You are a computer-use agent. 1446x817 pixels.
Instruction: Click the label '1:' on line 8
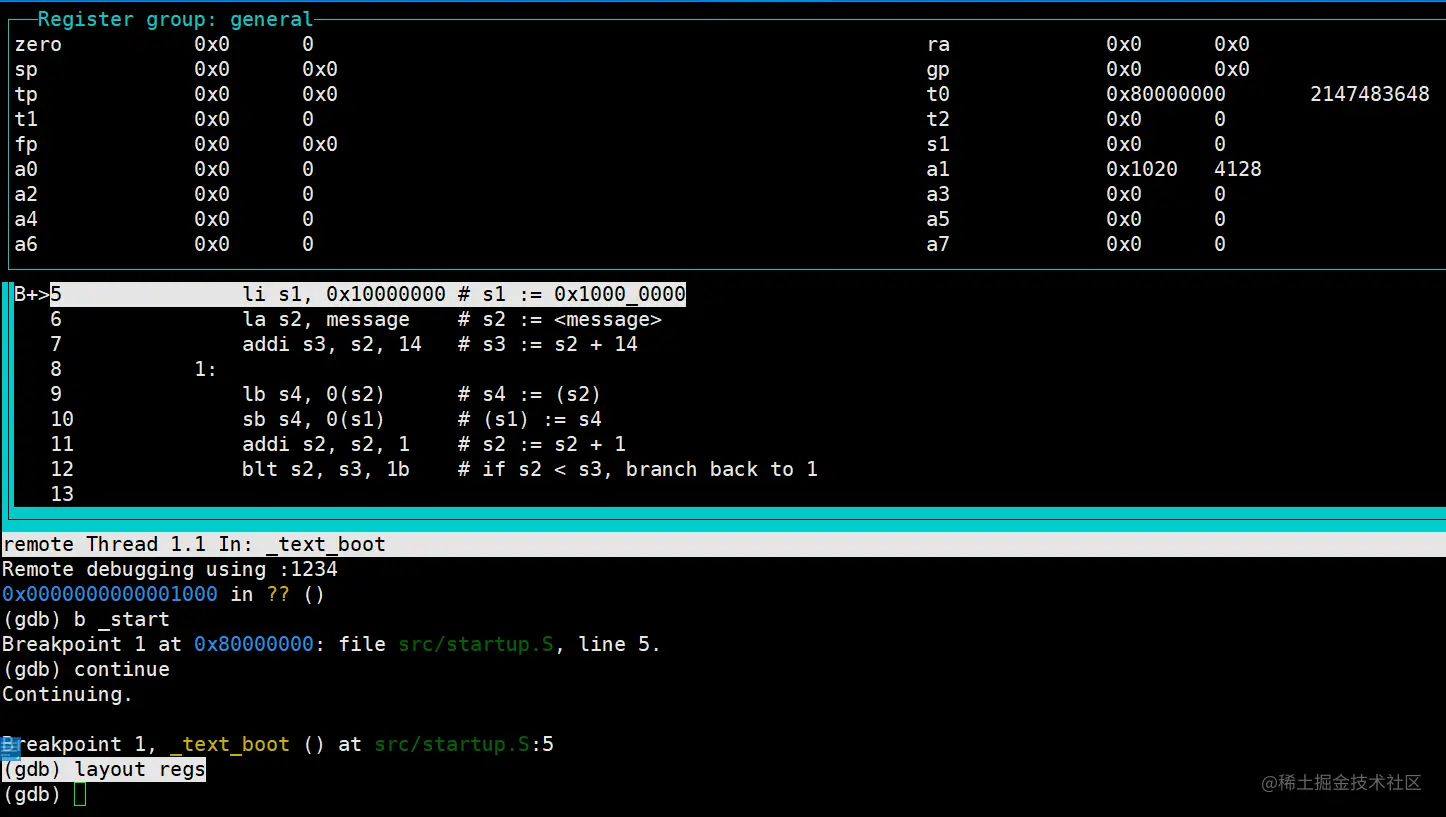pyautogui.click(x=206, y=369)
